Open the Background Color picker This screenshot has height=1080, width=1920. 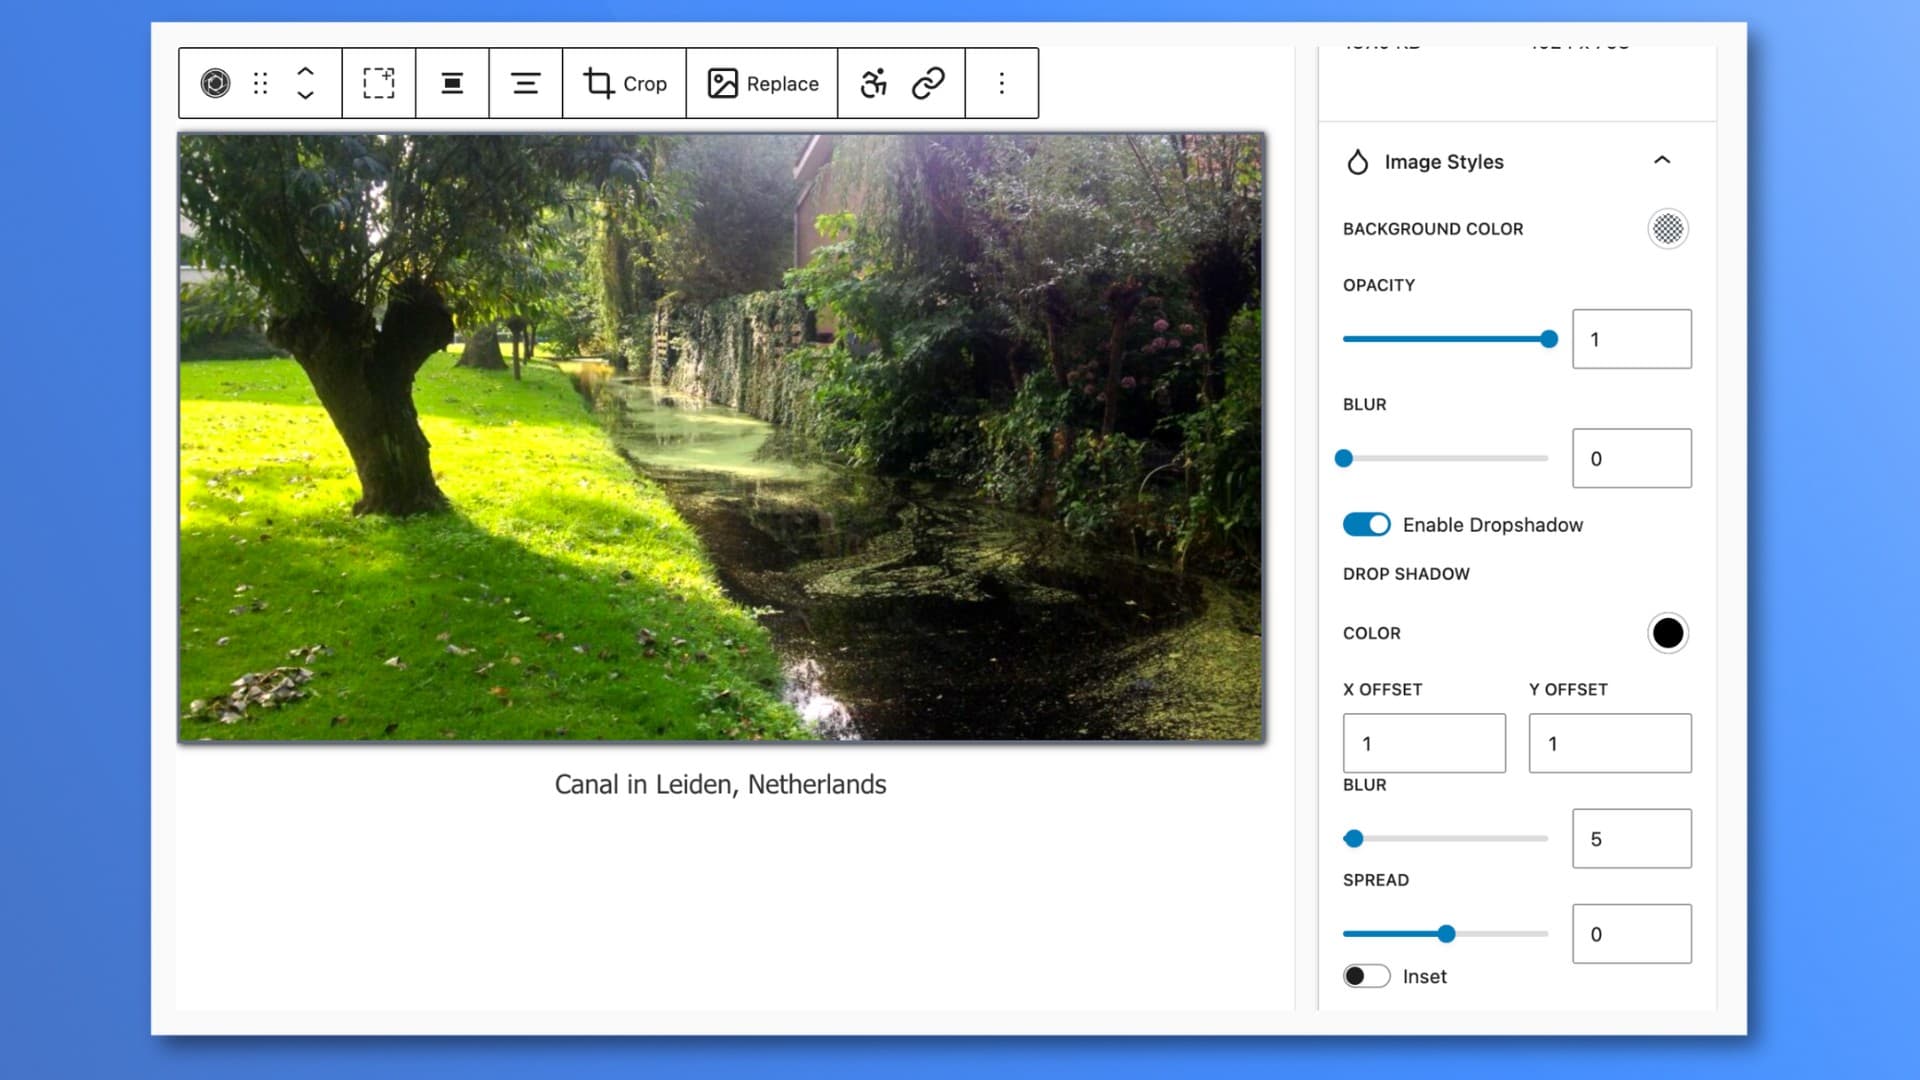click(x=1667, y=228)
